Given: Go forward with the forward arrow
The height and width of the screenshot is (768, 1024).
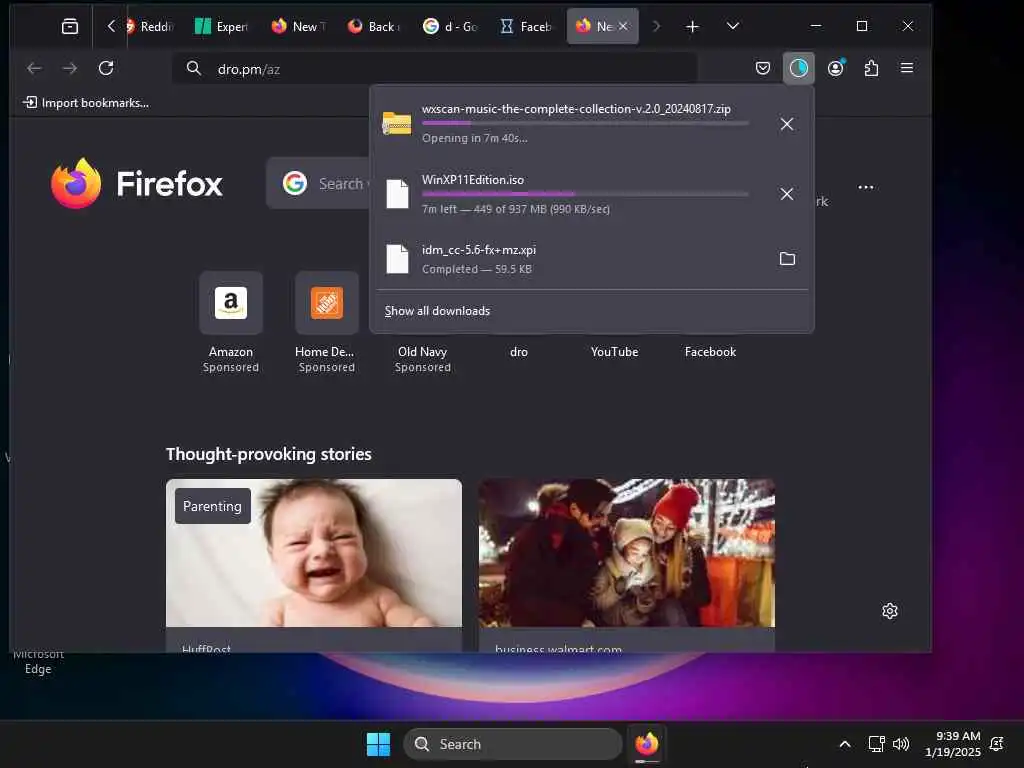Looking at the screenshot, I should [70, 68].
